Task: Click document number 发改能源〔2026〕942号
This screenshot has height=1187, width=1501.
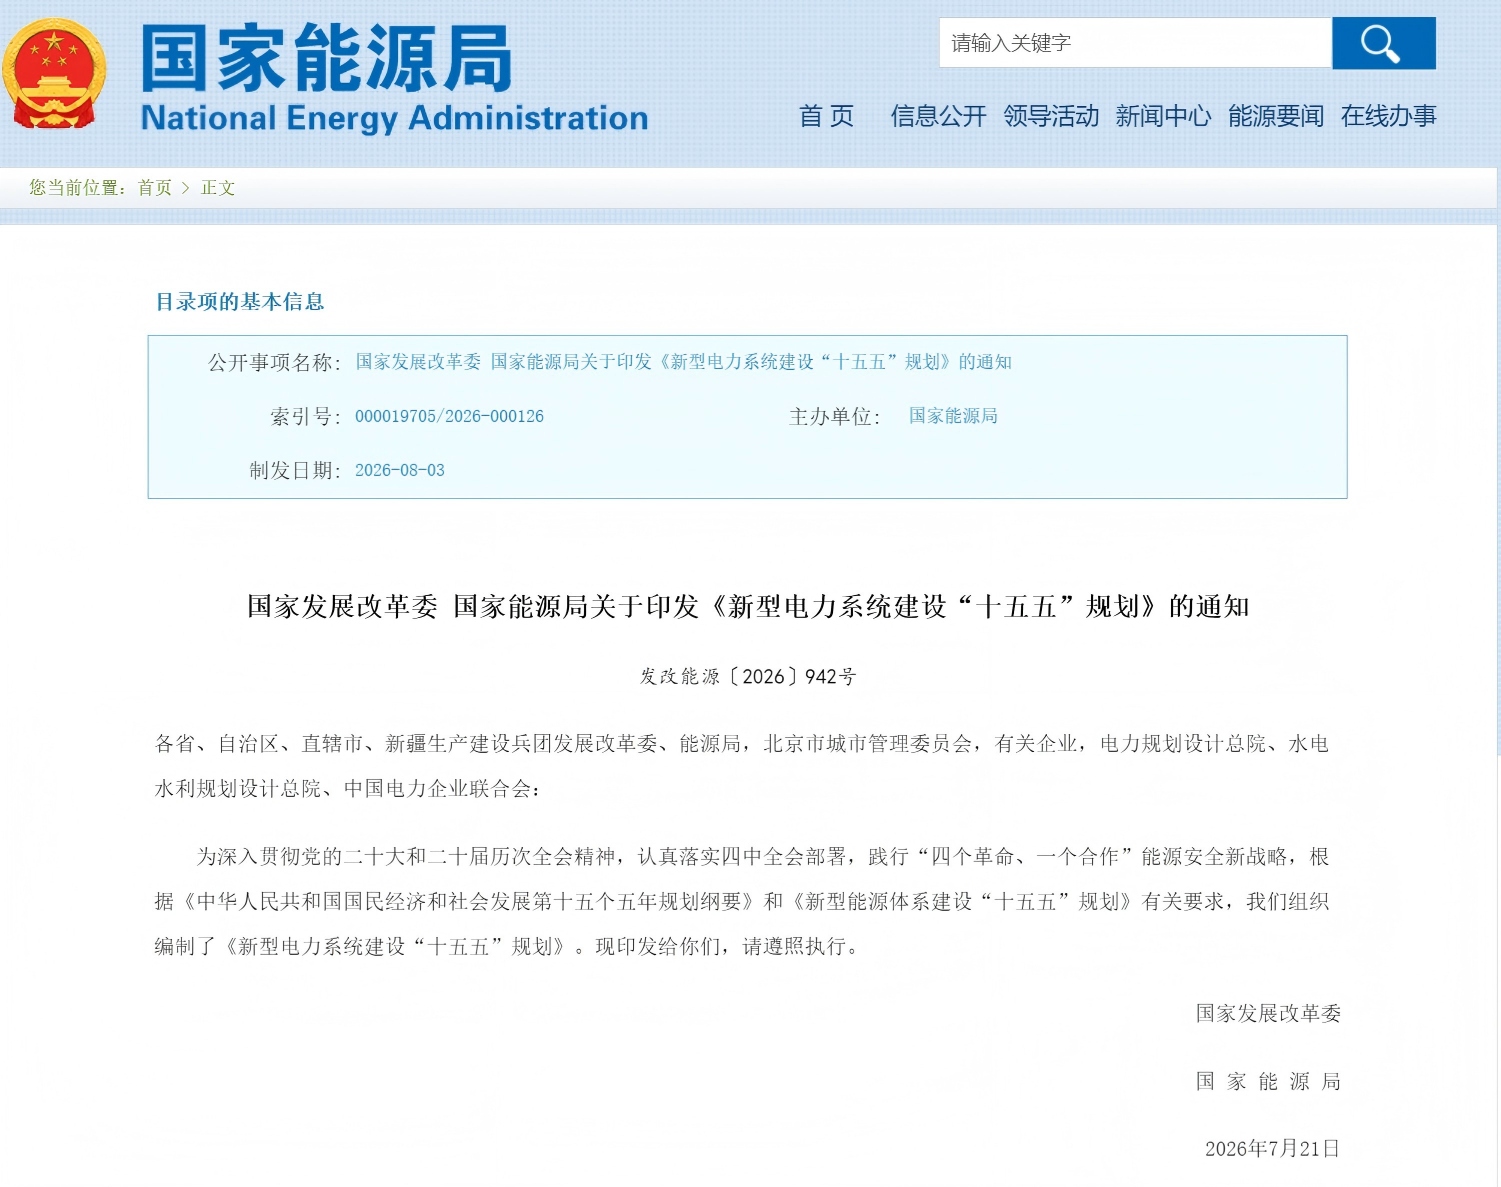Action: (x=748, y=677)
